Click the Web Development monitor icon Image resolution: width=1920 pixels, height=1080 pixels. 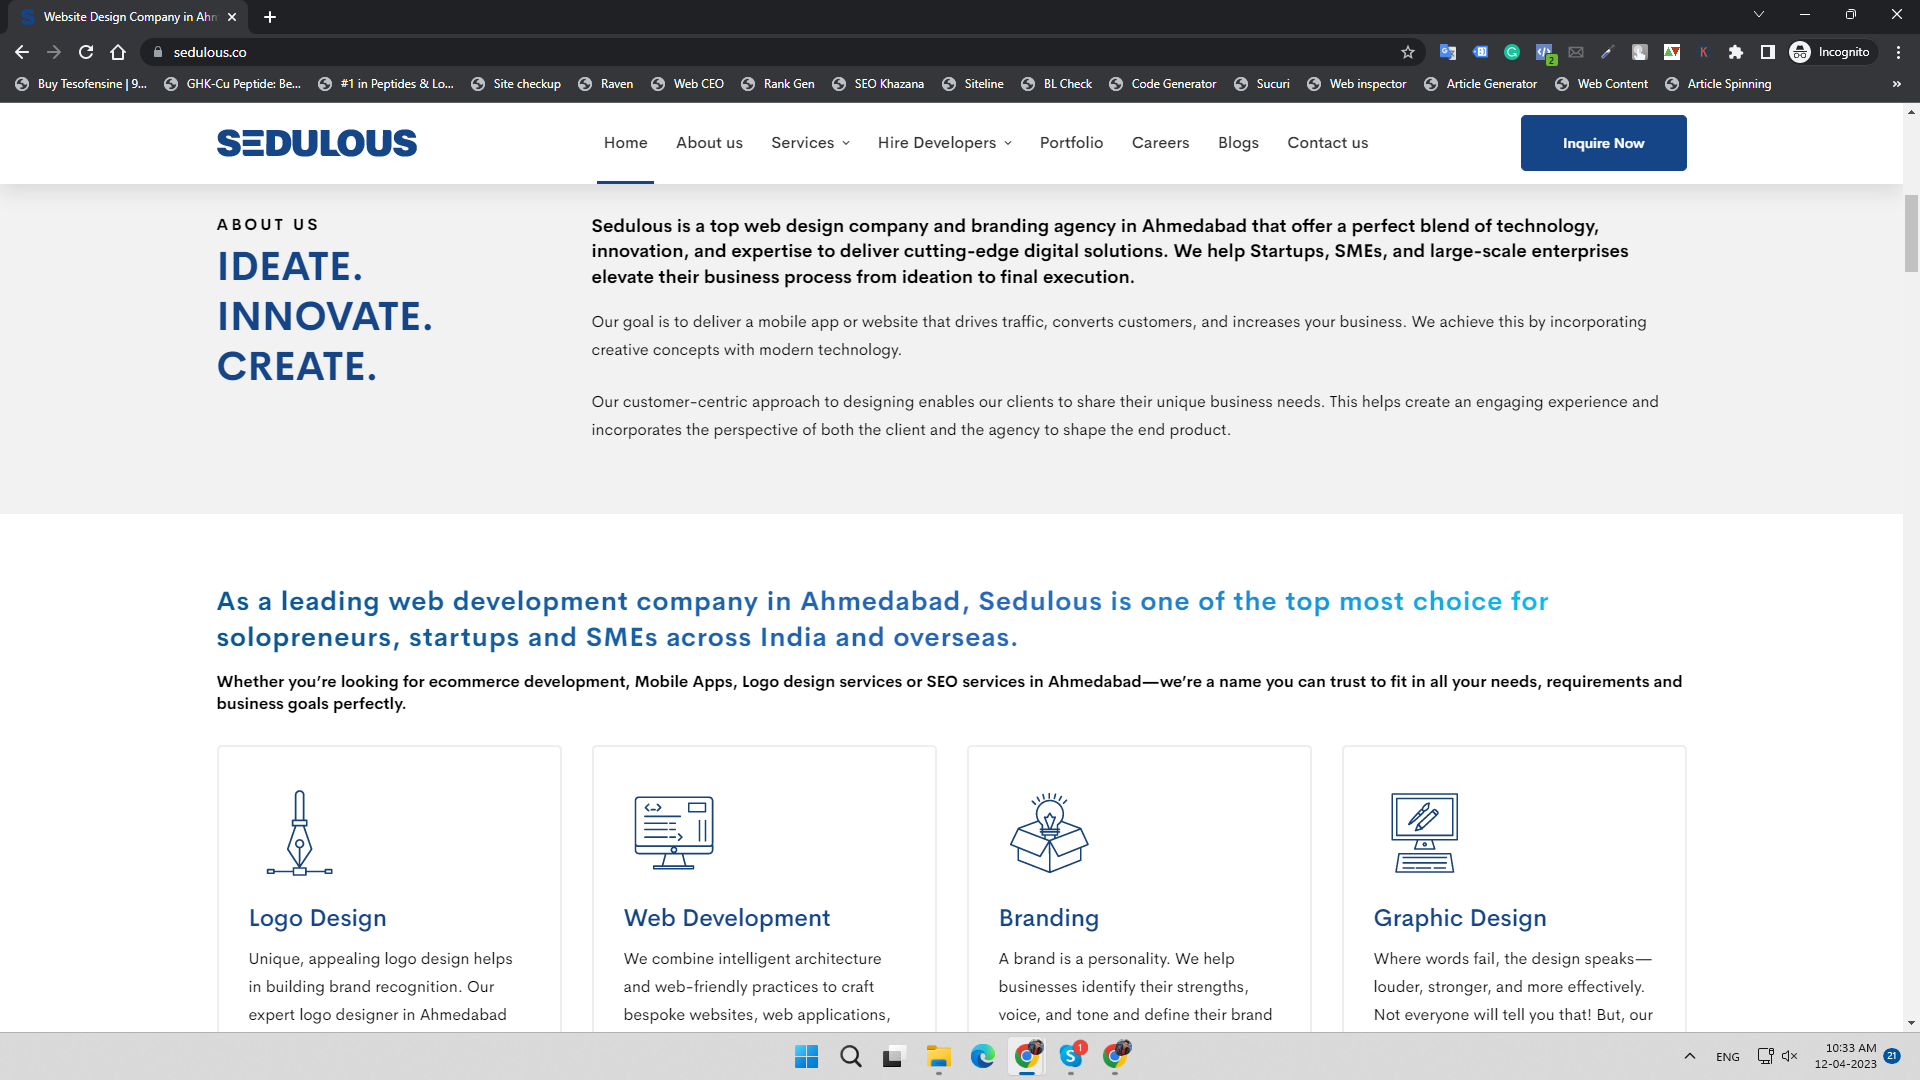pos(674,833)
